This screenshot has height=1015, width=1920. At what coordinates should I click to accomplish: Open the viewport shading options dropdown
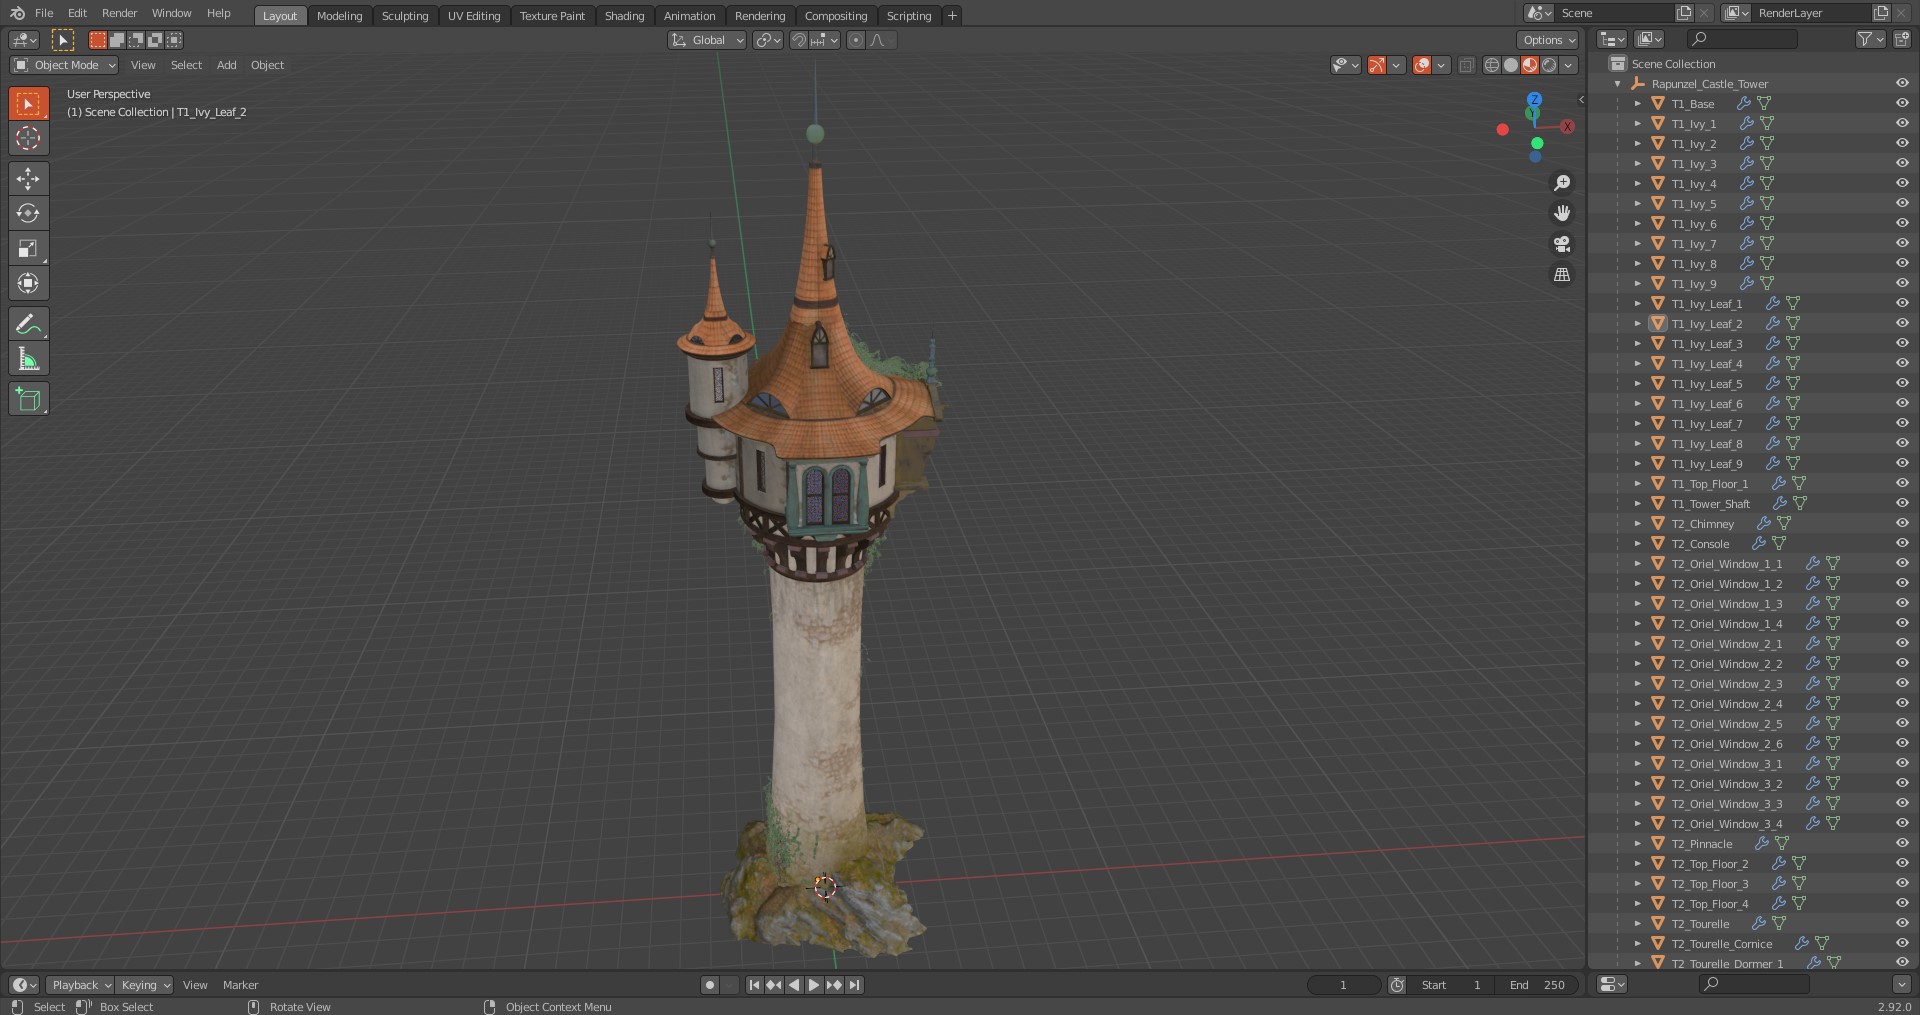[1568, 65]
